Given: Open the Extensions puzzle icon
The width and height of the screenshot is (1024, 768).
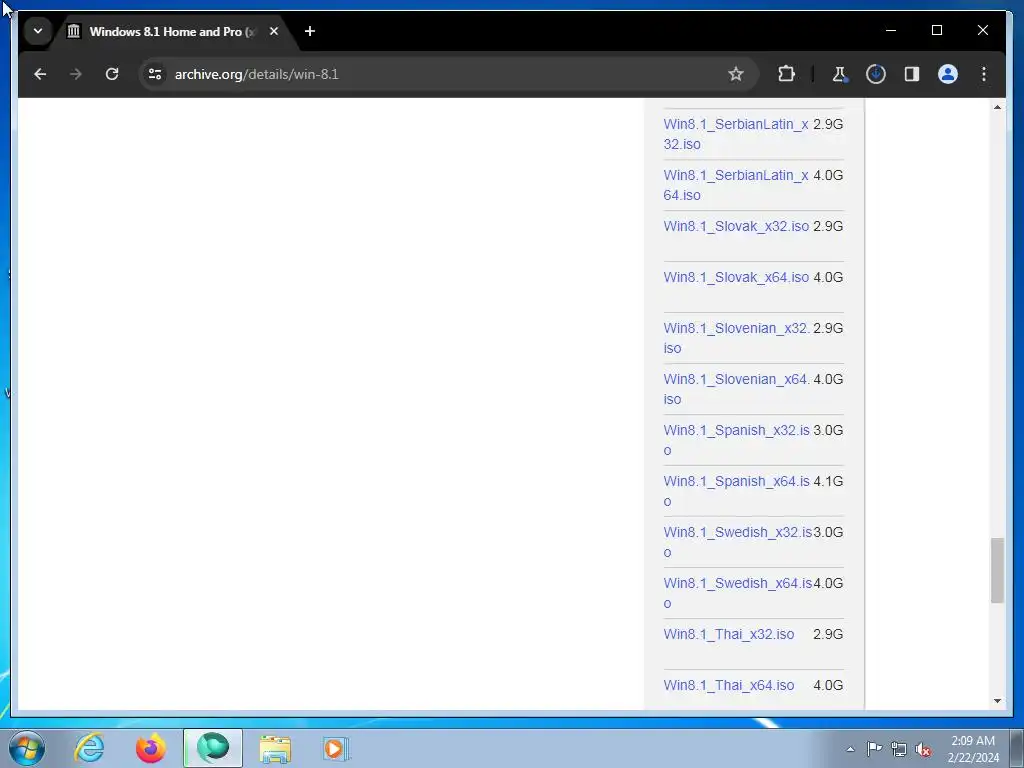Looking at the screenshot, I should tap(786, 74).
